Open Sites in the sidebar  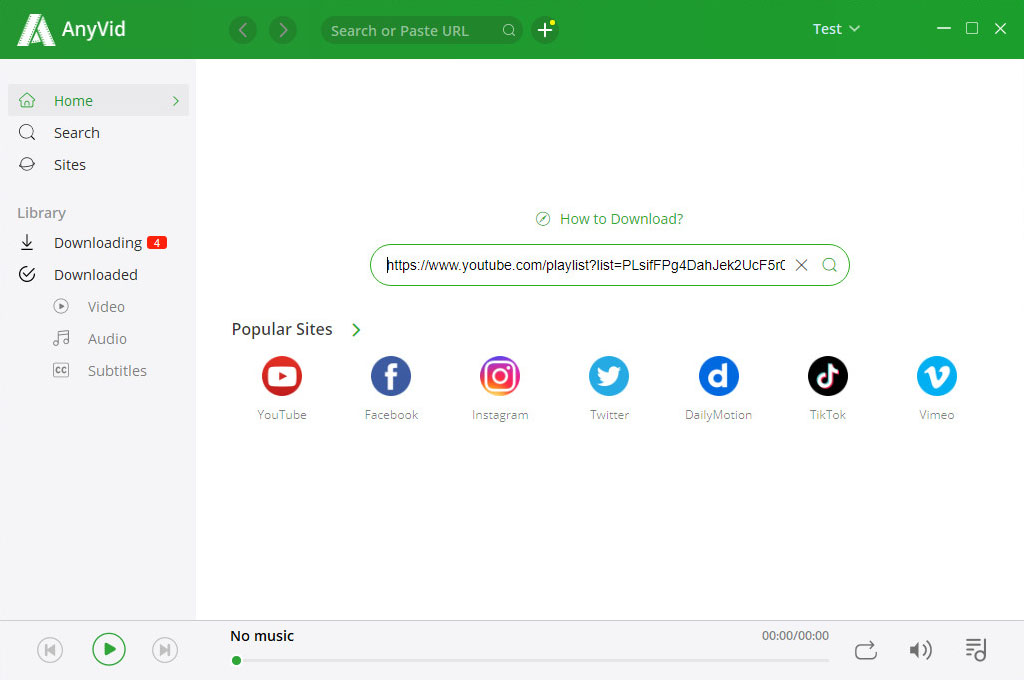(x=99, y=165)
